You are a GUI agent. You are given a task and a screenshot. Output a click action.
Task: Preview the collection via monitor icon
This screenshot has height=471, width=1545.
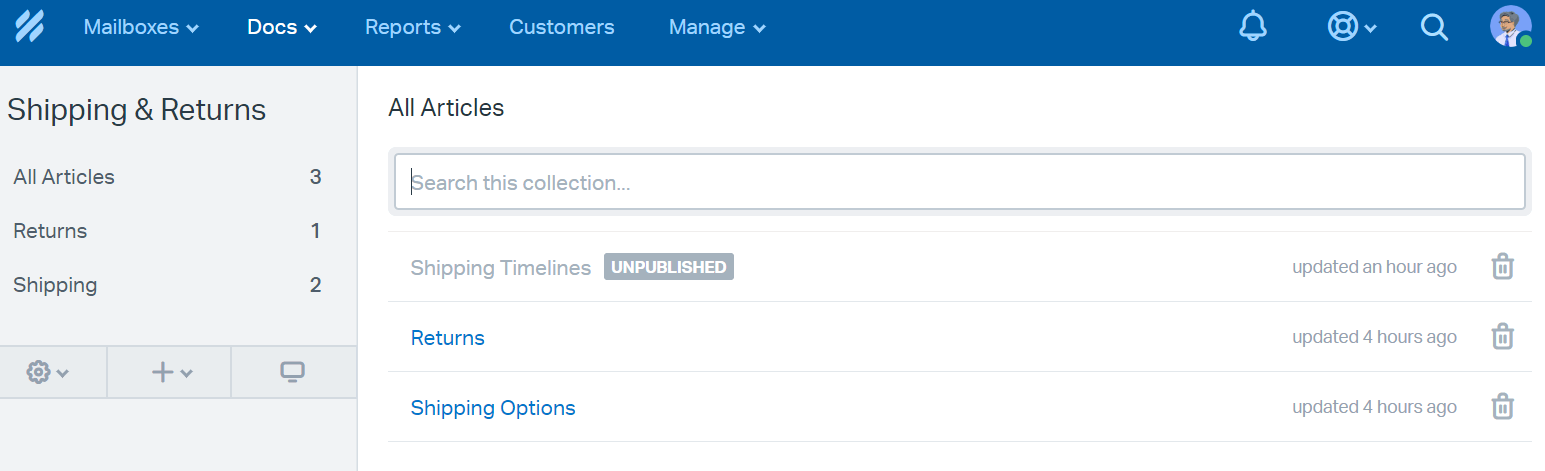point(292,373)
